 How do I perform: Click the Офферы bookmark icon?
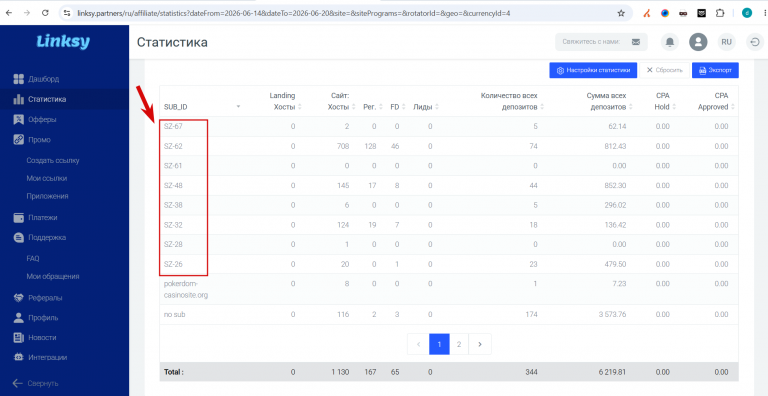(x=19, y=120)
